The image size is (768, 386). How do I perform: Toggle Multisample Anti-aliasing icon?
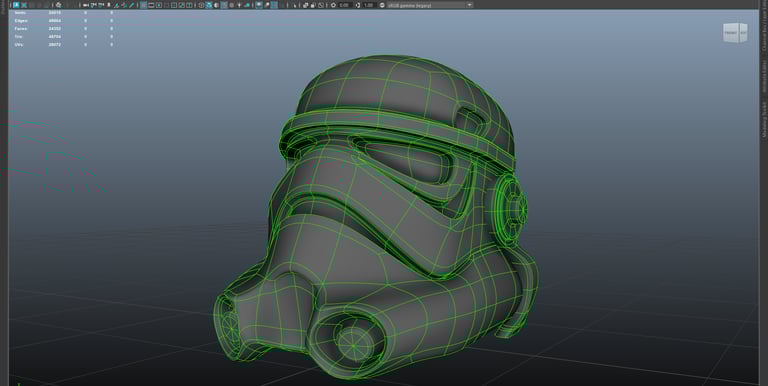(x=274, y=5)
